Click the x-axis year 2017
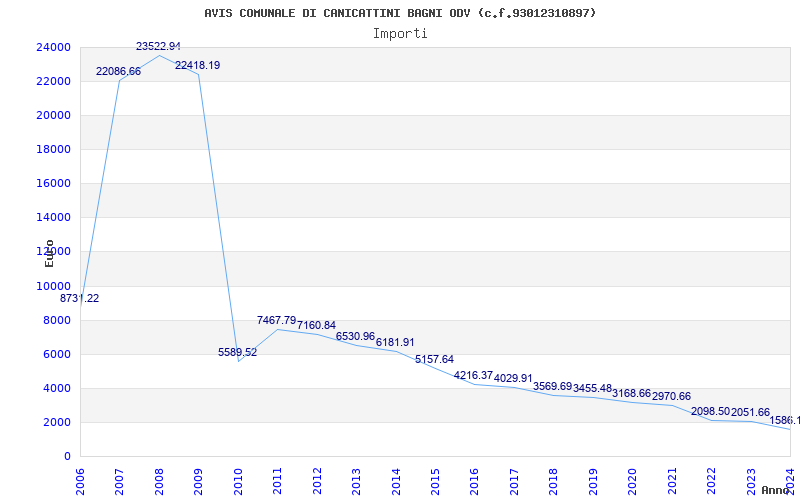This screenshot has width=800, height=500. 514,481
